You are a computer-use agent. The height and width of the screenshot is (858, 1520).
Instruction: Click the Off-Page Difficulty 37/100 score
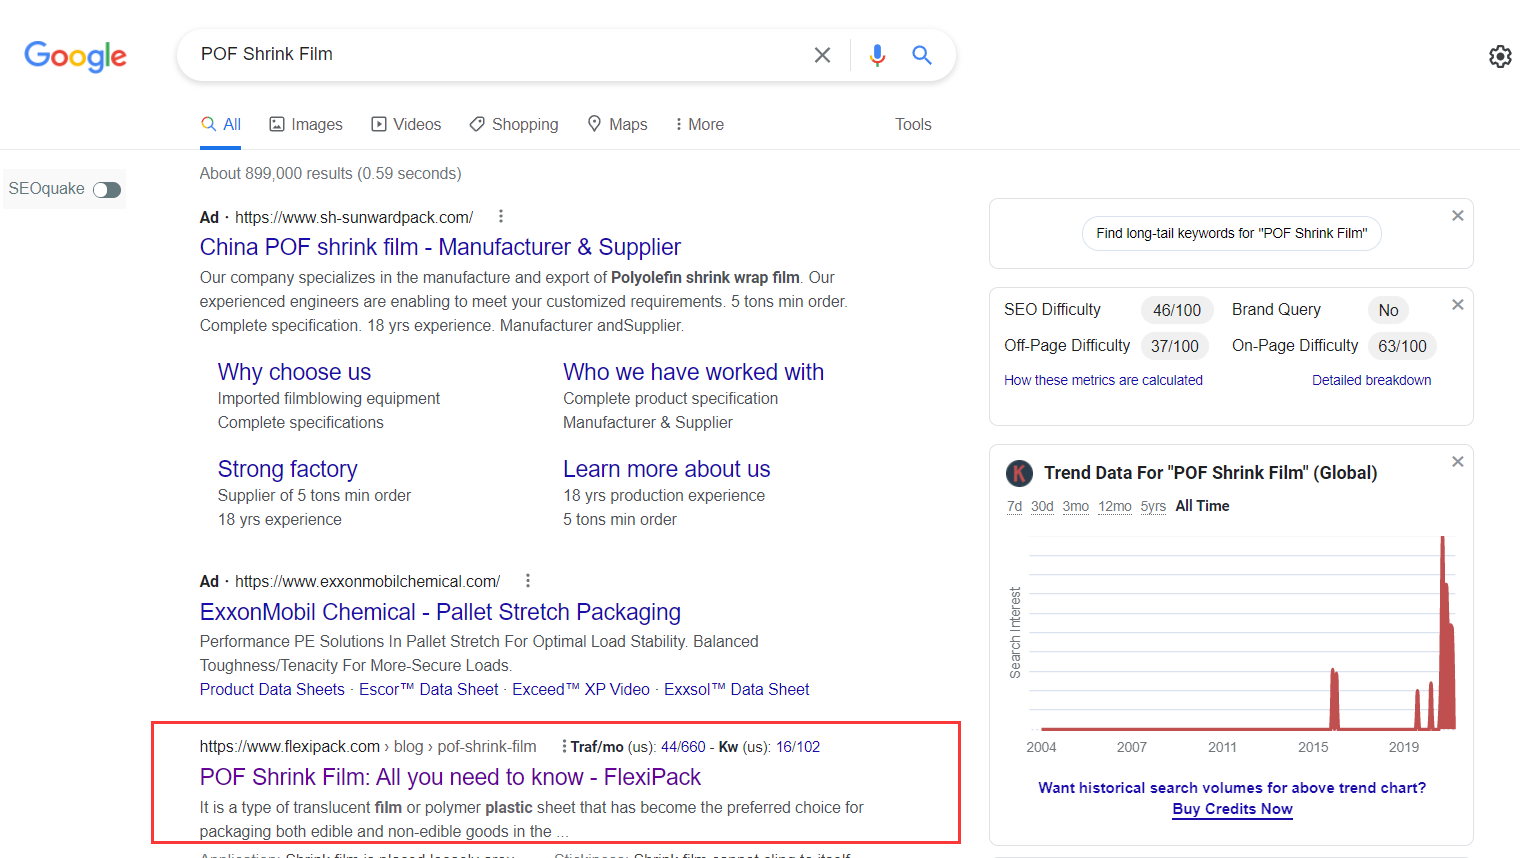point(1174,346)
